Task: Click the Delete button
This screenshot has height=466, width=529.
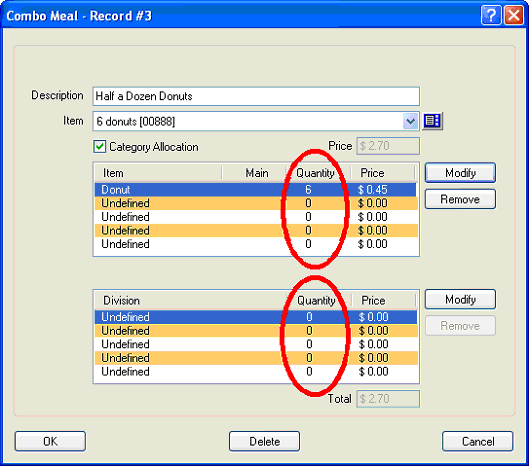Action: 264,441
